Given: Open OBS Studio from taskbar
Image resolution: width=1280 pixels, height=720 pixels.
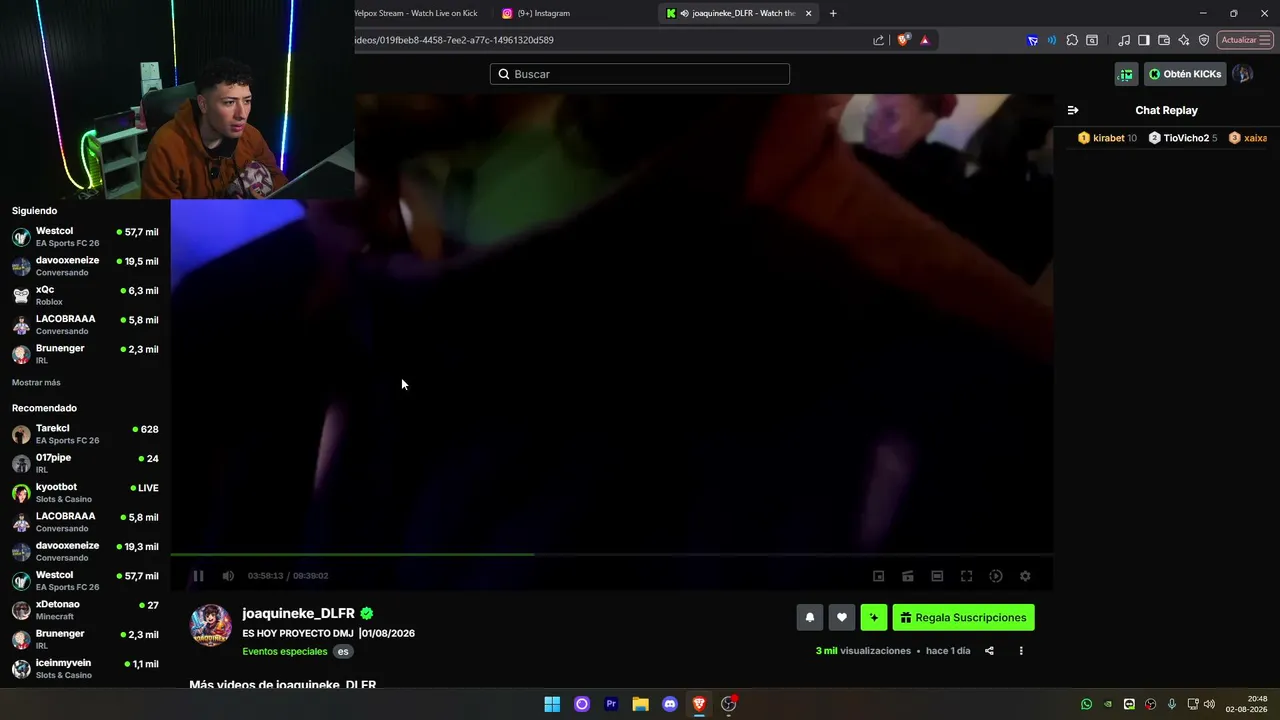Looking at the screenshot, I should (729, 704).
